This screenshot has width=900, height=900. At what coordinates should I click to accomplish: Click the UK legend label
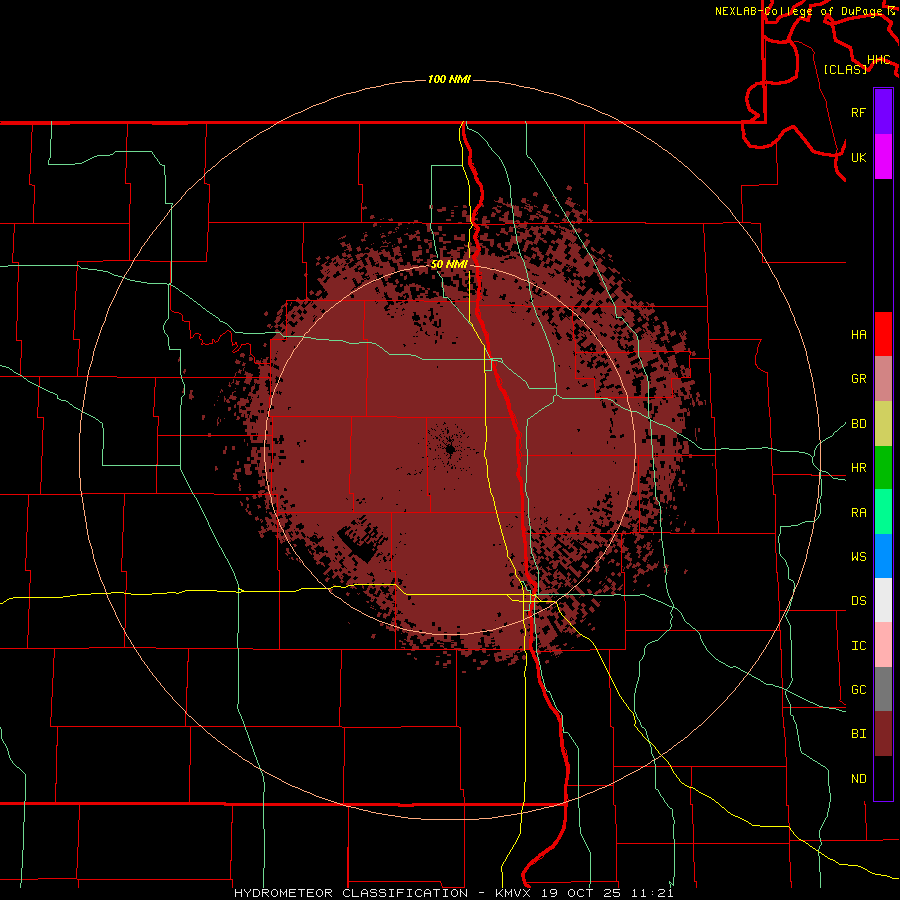(x=858, y=157)
